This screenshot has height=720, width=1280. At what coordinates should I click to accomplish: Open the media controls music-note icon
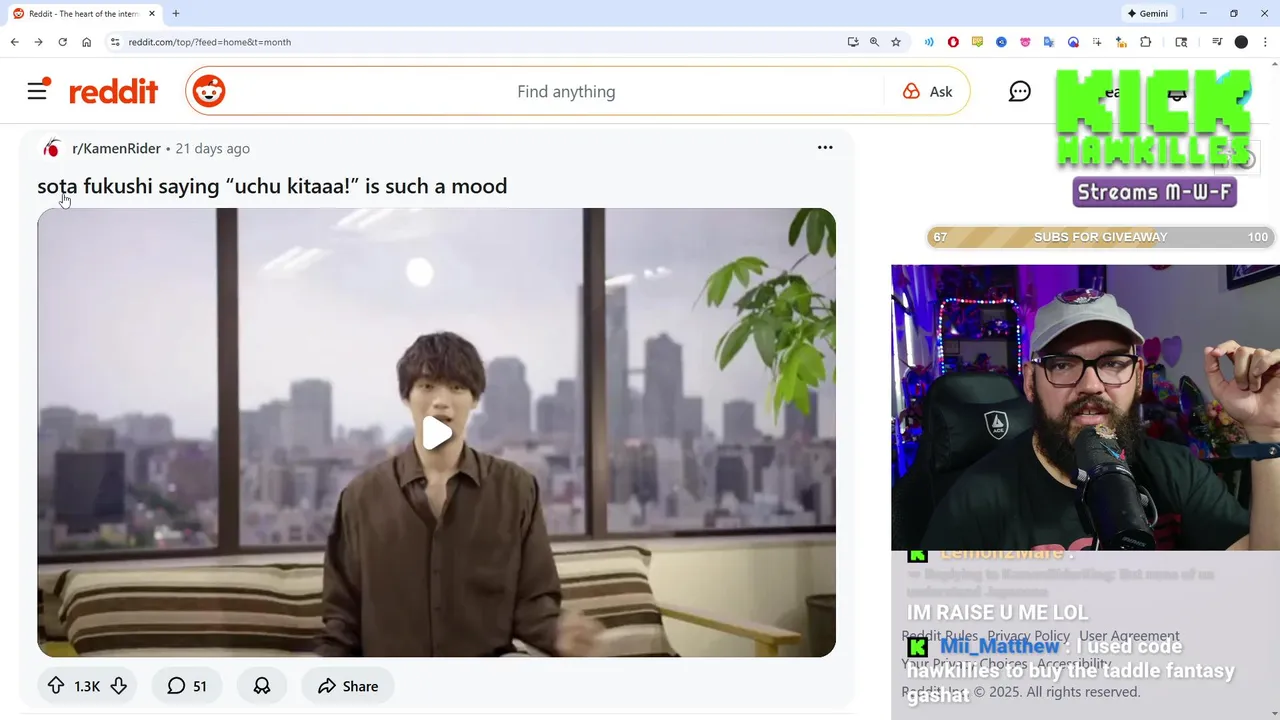coord(1217,42)
